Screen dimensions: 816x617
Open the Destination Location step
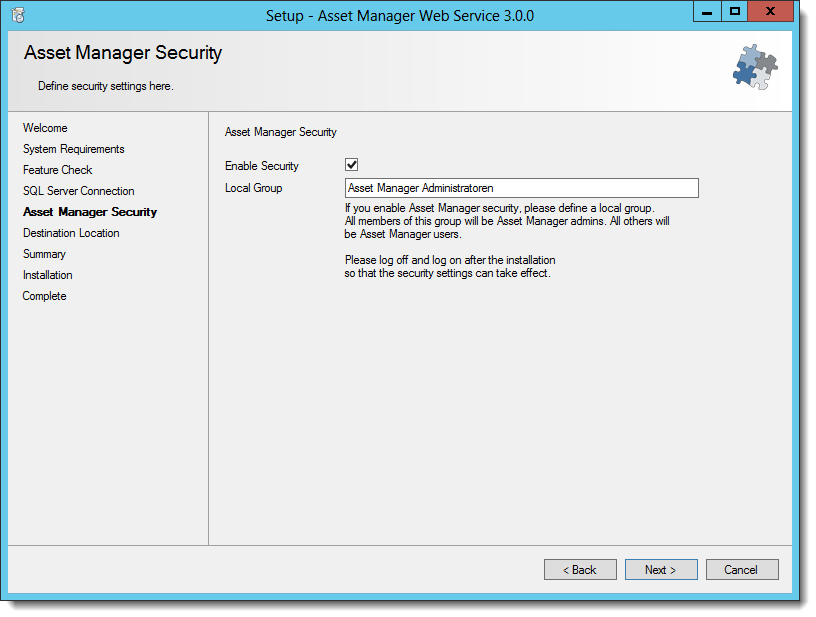coord(71,233)
